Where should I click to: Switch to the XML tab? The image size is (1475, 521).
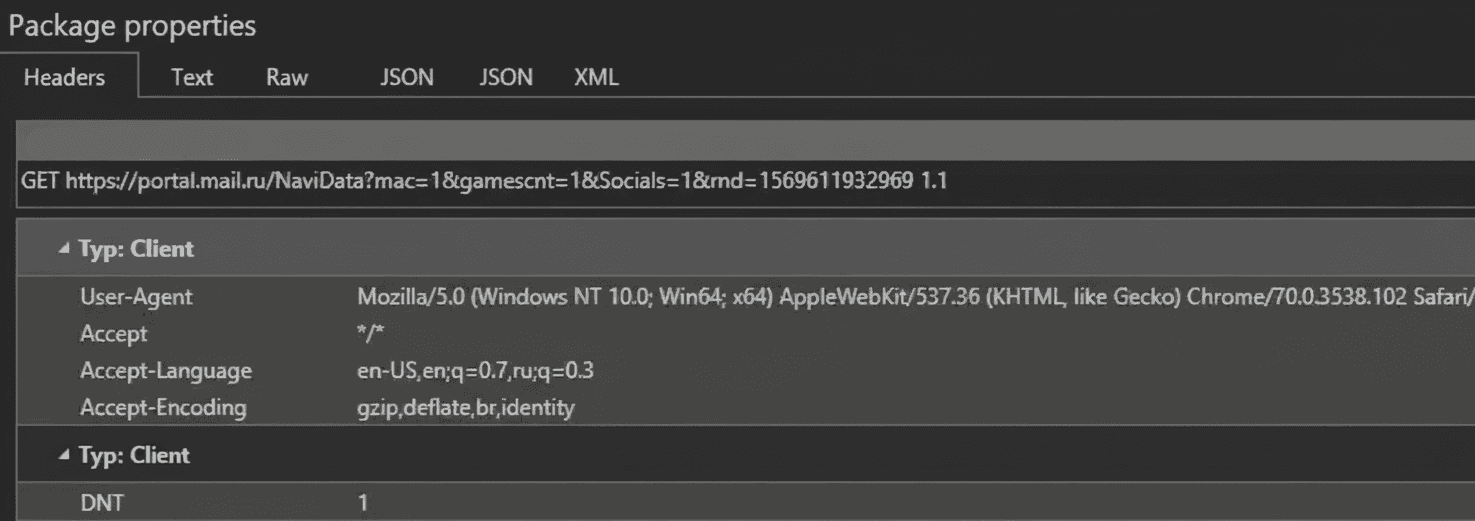tap(596, 77)
